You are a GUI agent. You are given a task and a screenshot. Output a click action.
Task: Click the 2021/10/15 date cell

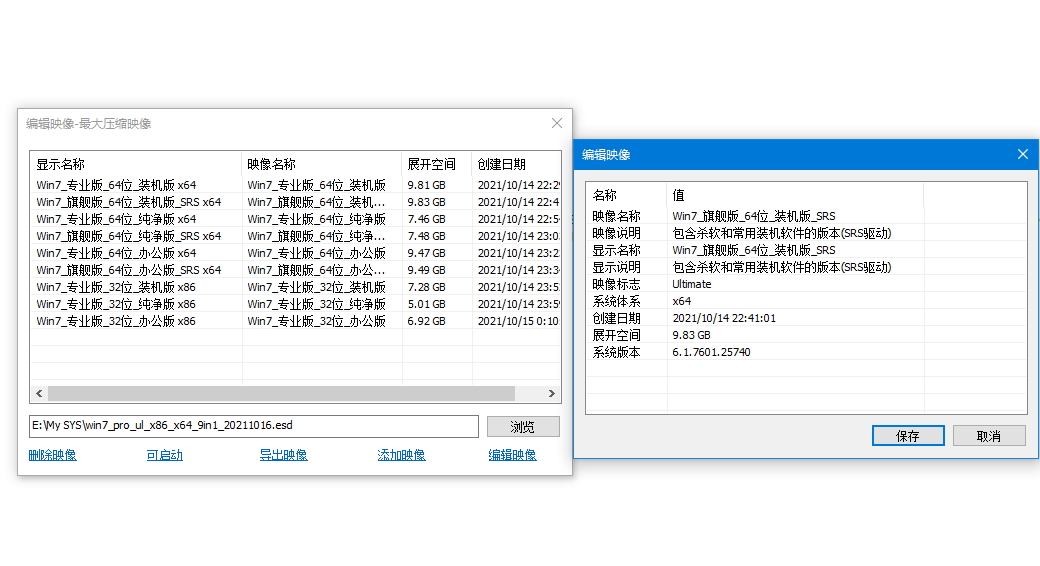[x=518, y=320]
